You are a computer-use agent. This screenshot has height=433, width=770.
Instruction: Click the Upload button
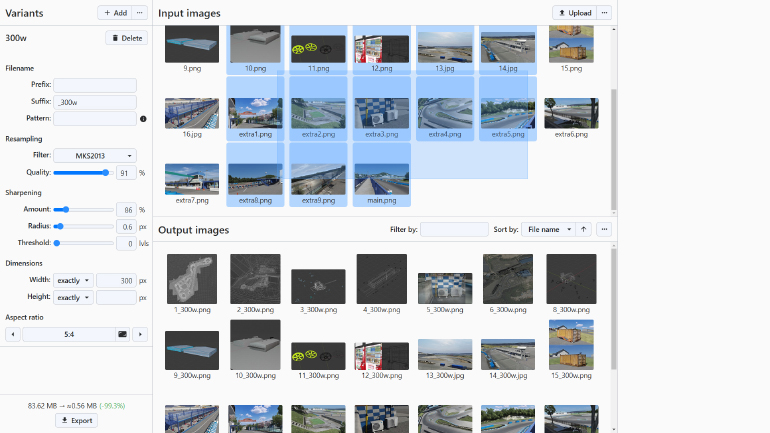(575, 13)
